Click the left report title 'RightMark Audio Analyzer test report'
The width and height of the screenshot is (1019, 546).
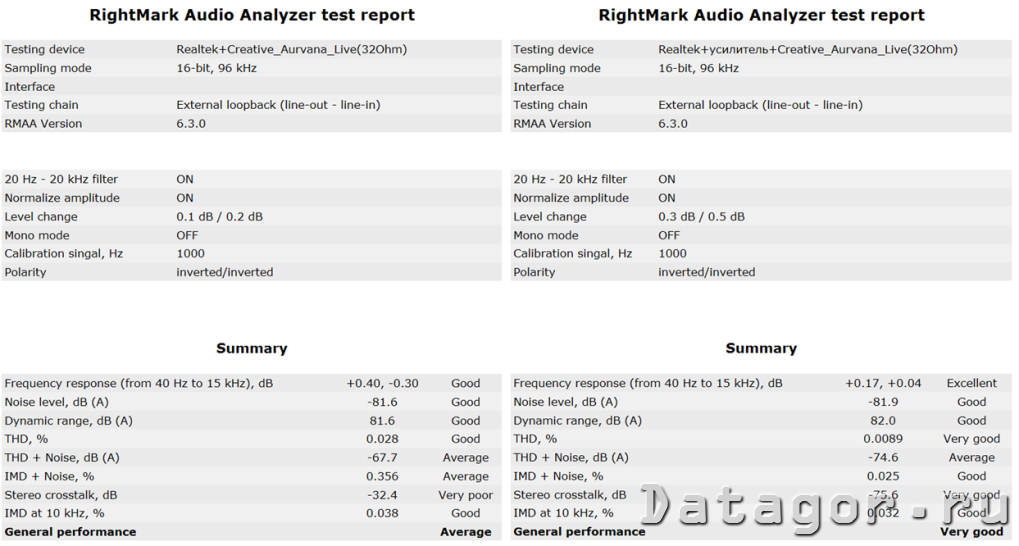pos(252,15)
